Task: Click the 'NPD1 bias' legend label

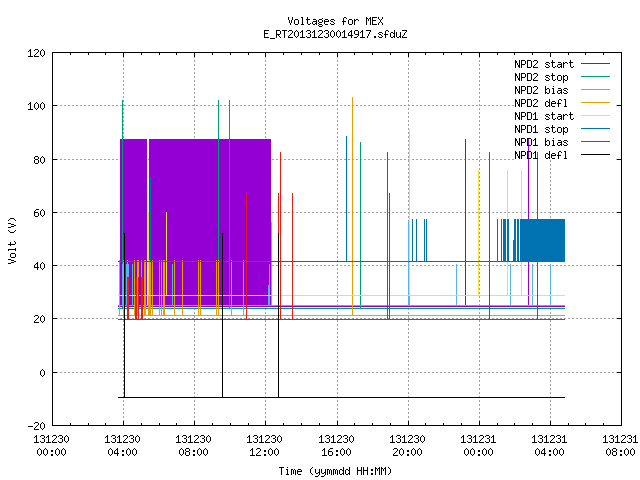Action: pyautogui.click(x=541, y=142)
